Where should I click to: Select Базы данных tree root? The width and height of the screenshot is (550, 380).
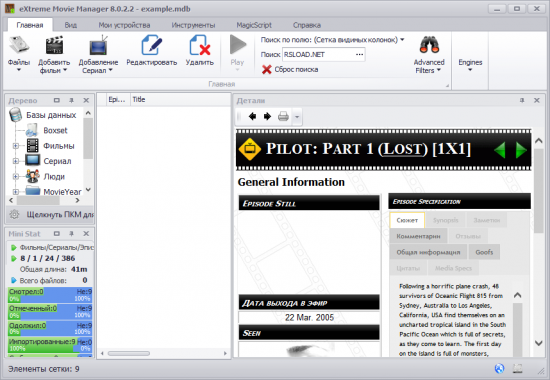[x=51, y=115]
